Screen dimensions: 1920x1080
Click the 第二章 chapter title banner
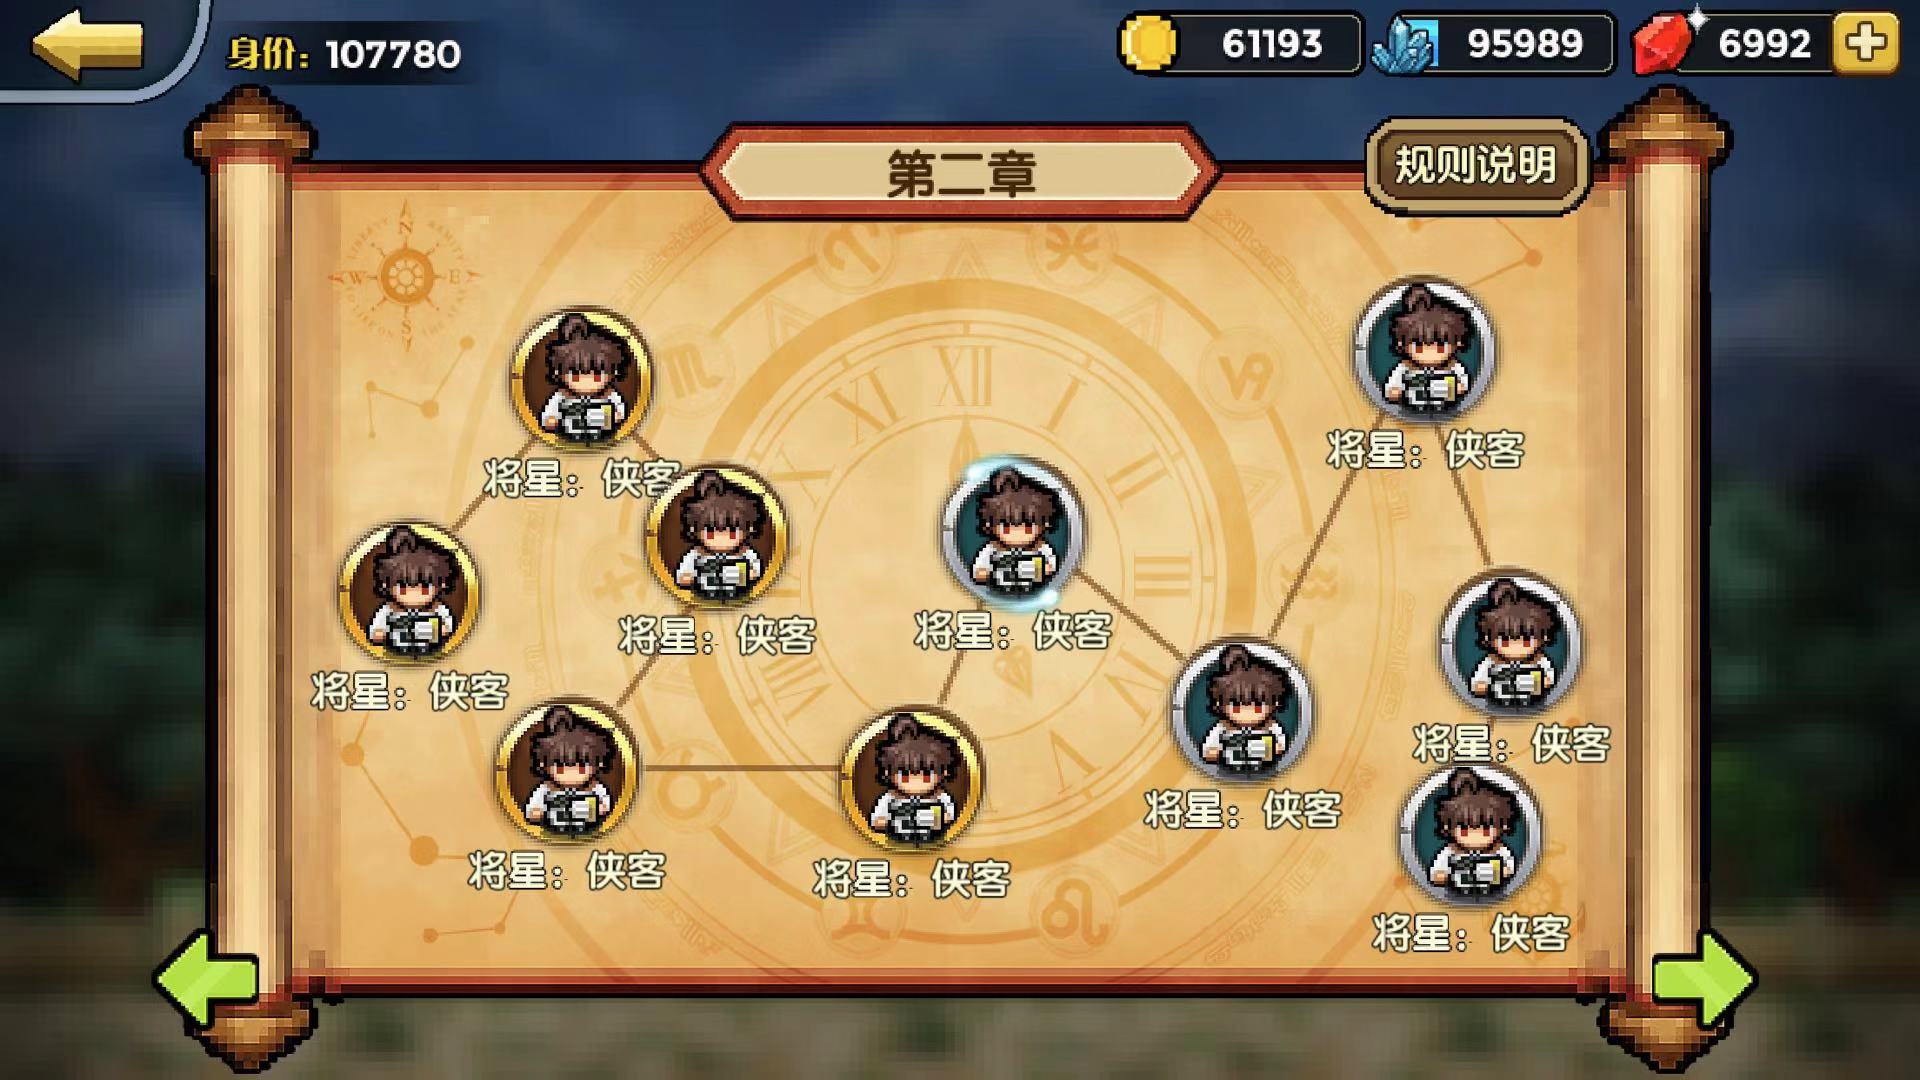tap(960, 172)
